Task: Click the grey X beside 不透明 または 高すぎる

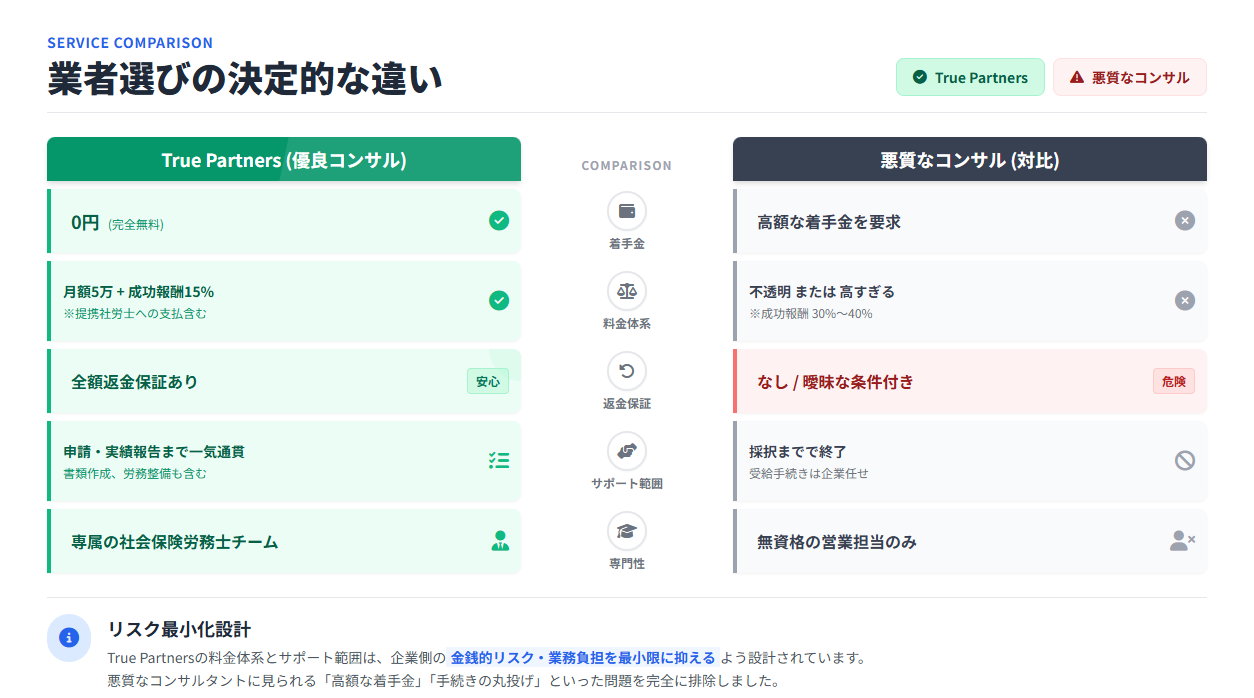Action: pos(1184,301)
